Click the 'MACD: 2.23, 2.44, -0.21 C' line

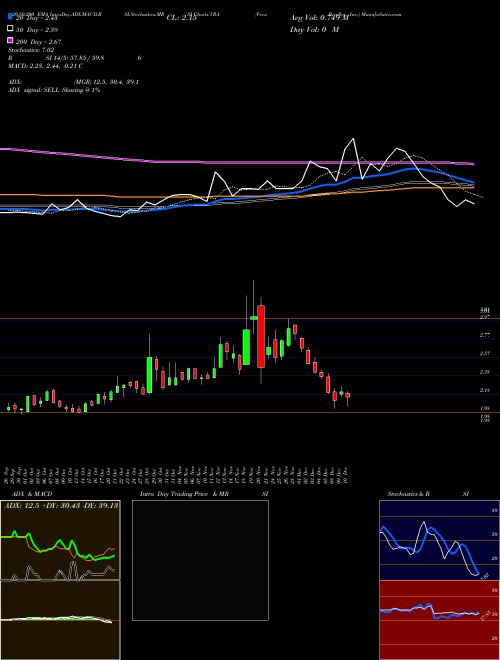(x=45, y=66)
